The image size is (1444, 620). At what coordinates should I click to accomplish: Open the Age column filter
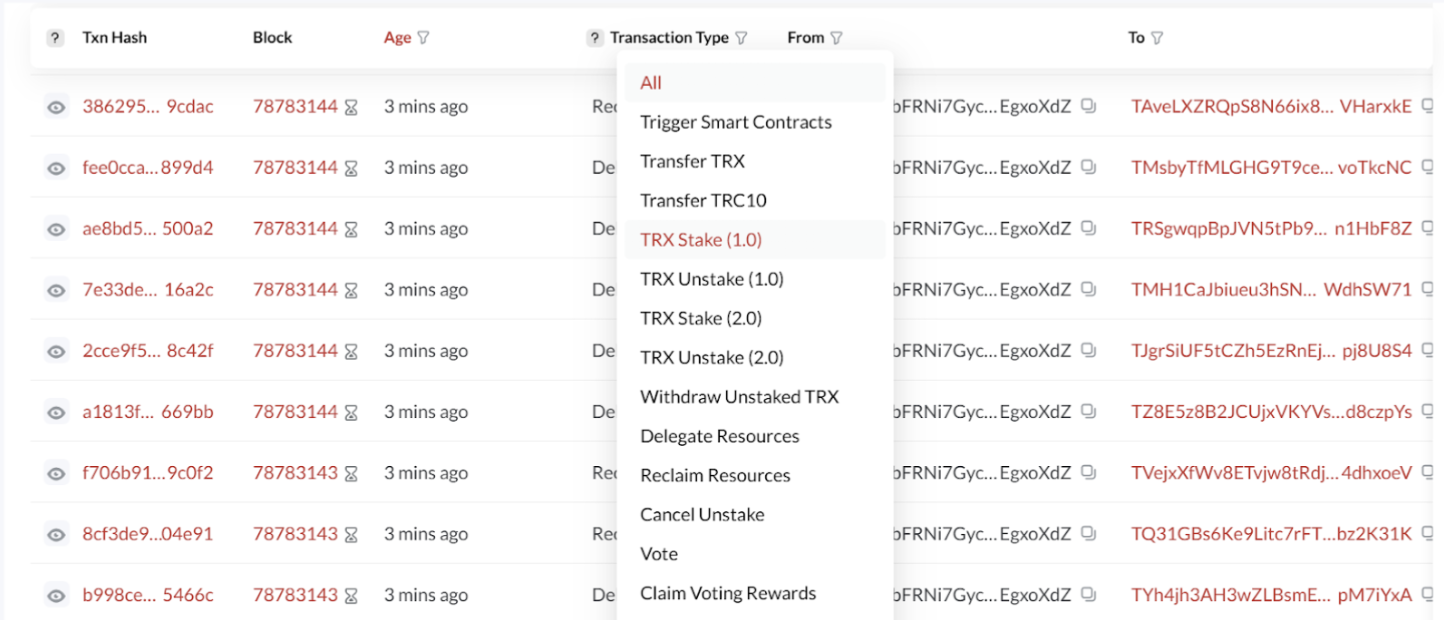423,38
